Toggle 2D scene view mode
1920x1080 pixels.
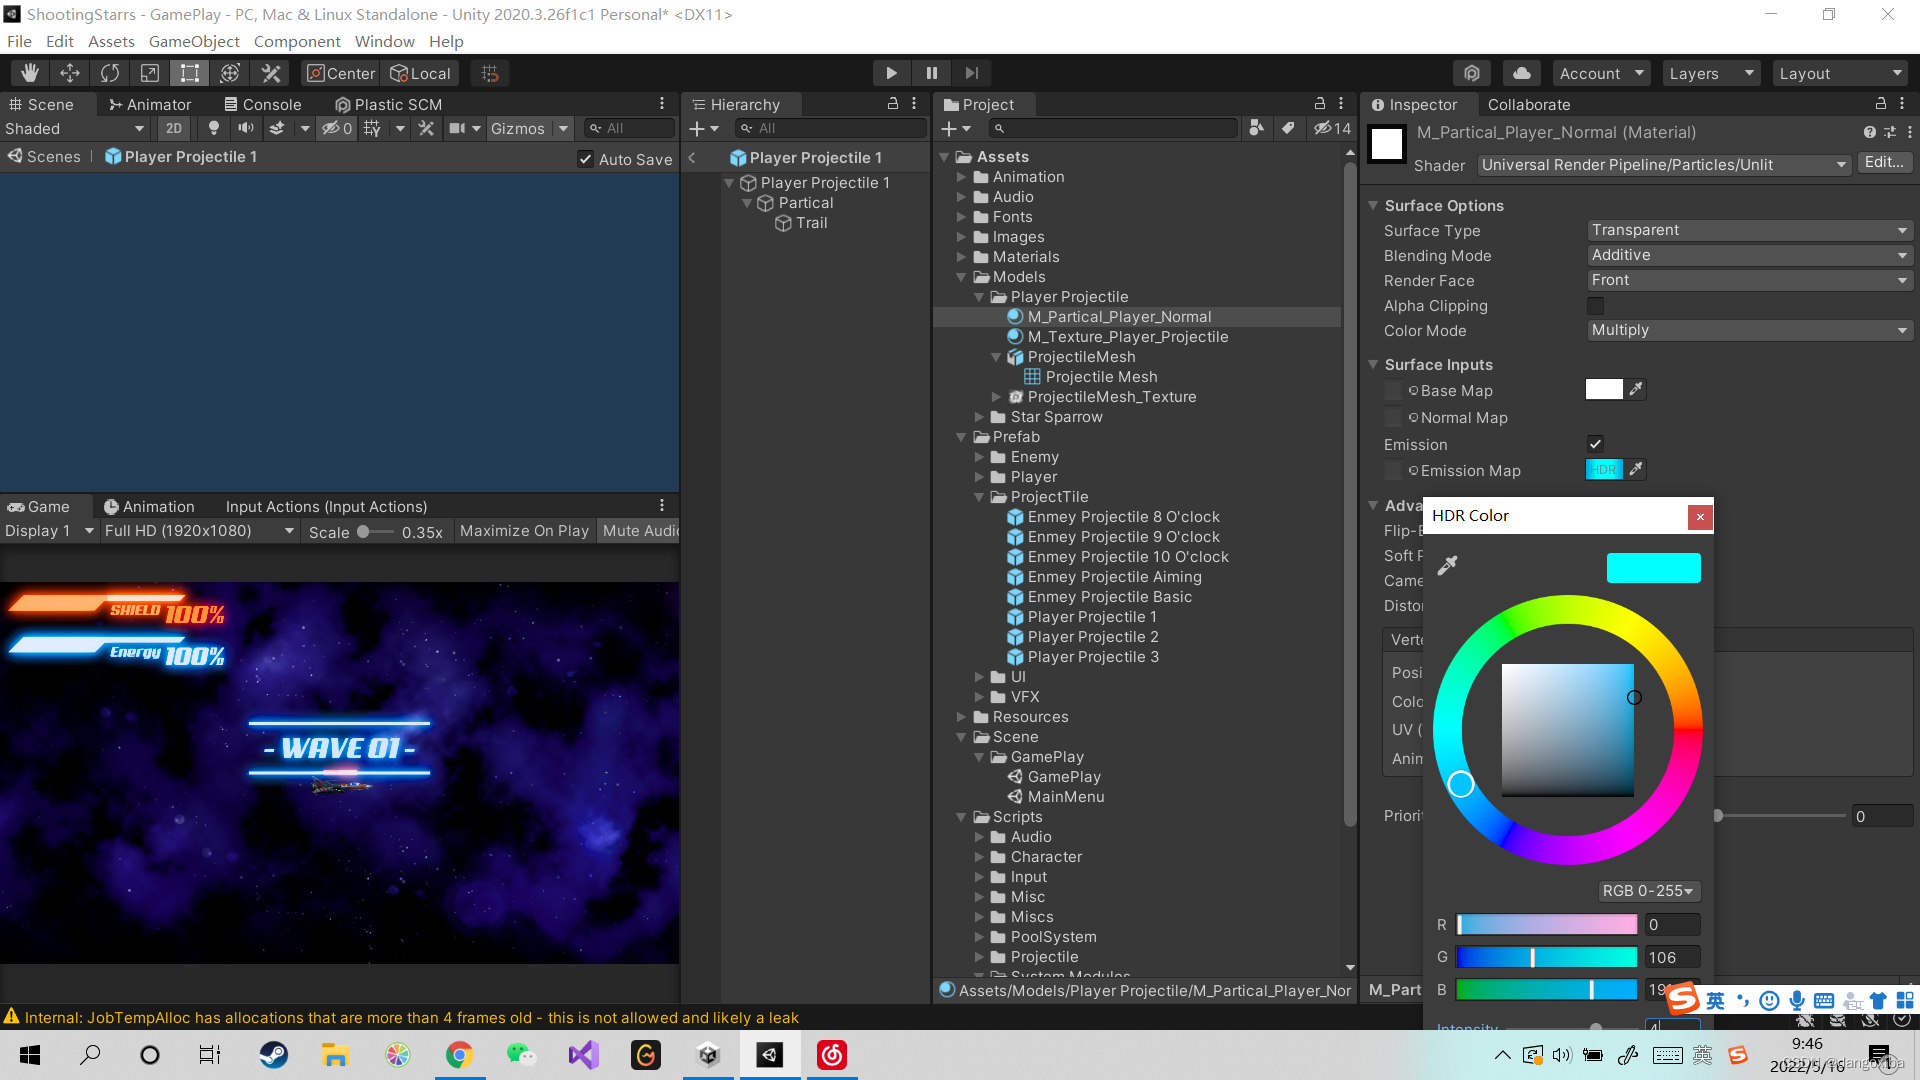point(174,128)
